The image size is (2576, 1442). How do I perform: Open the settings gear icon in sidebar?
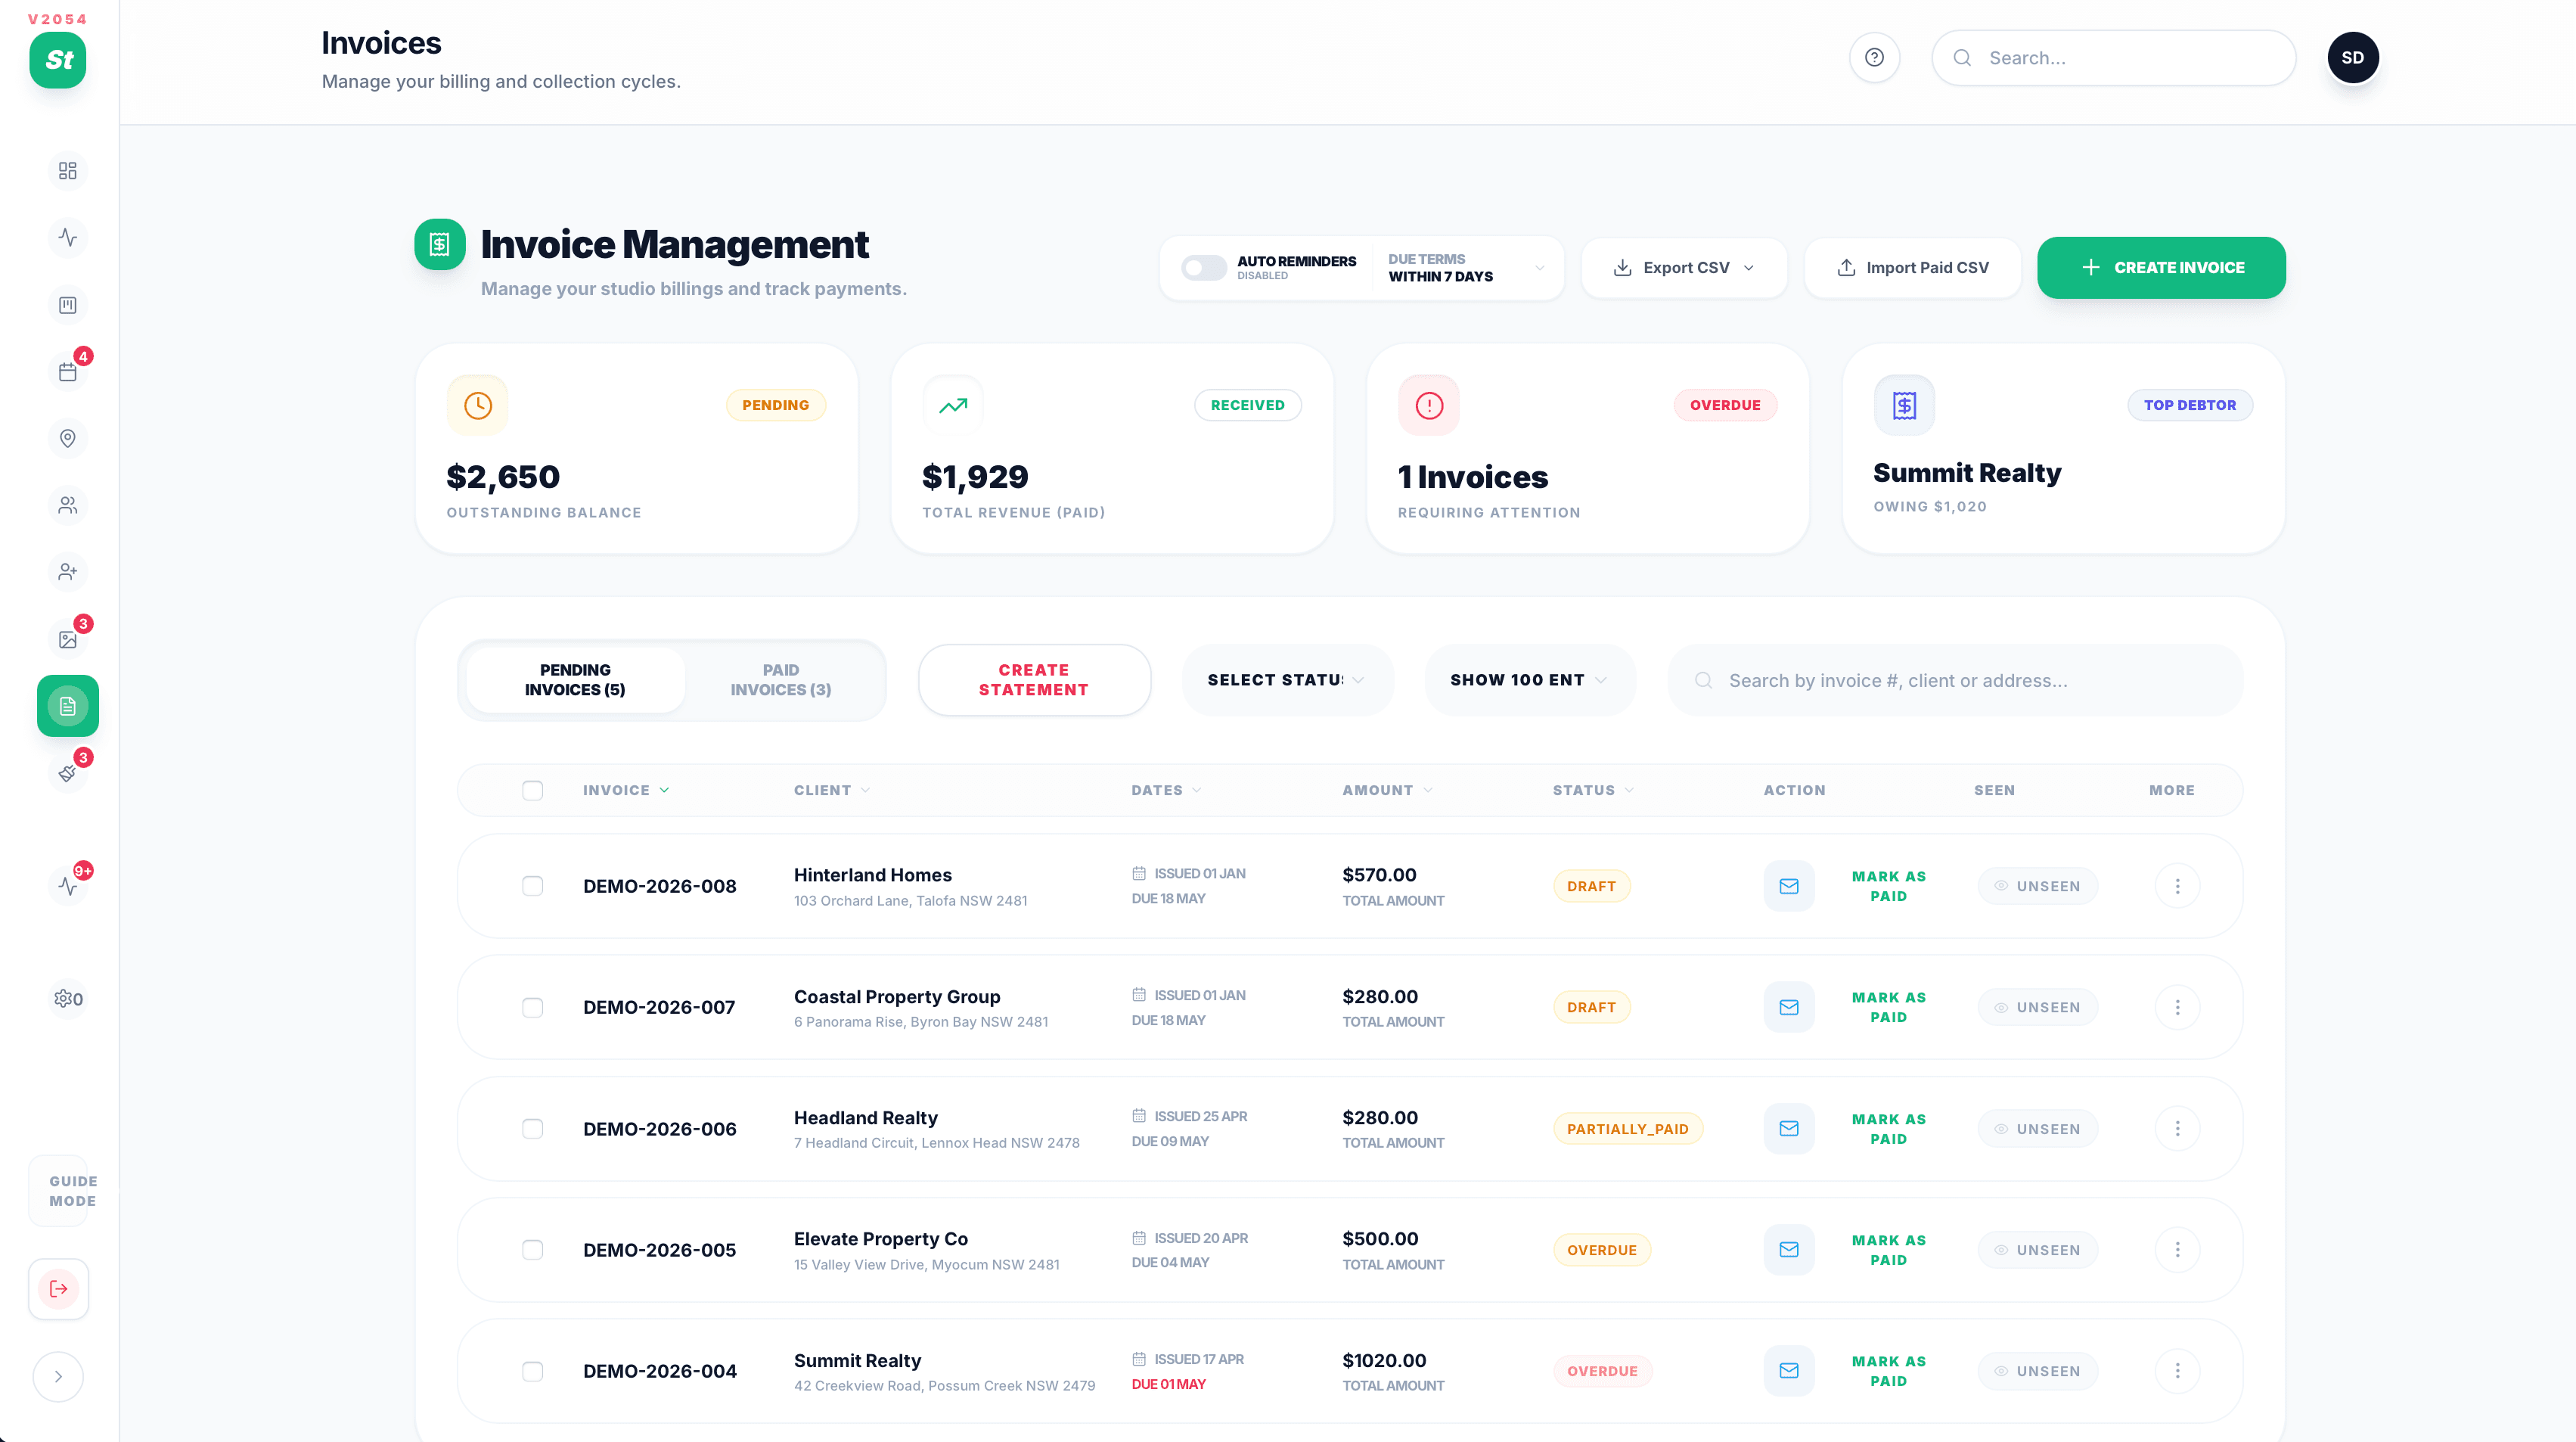pyautogui.click(x=67, y=999)
